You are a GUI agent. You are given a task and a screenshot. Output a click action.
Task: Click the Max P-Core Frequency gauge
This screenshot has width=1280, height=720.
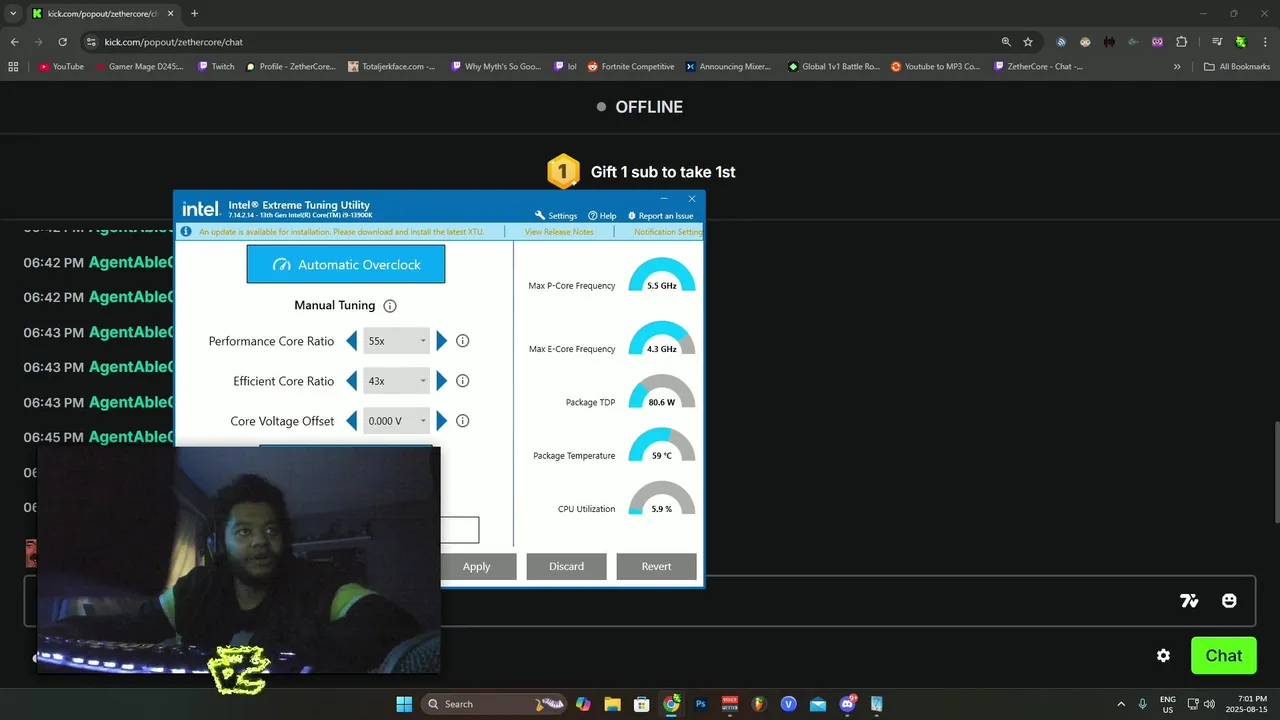point(661,276)
